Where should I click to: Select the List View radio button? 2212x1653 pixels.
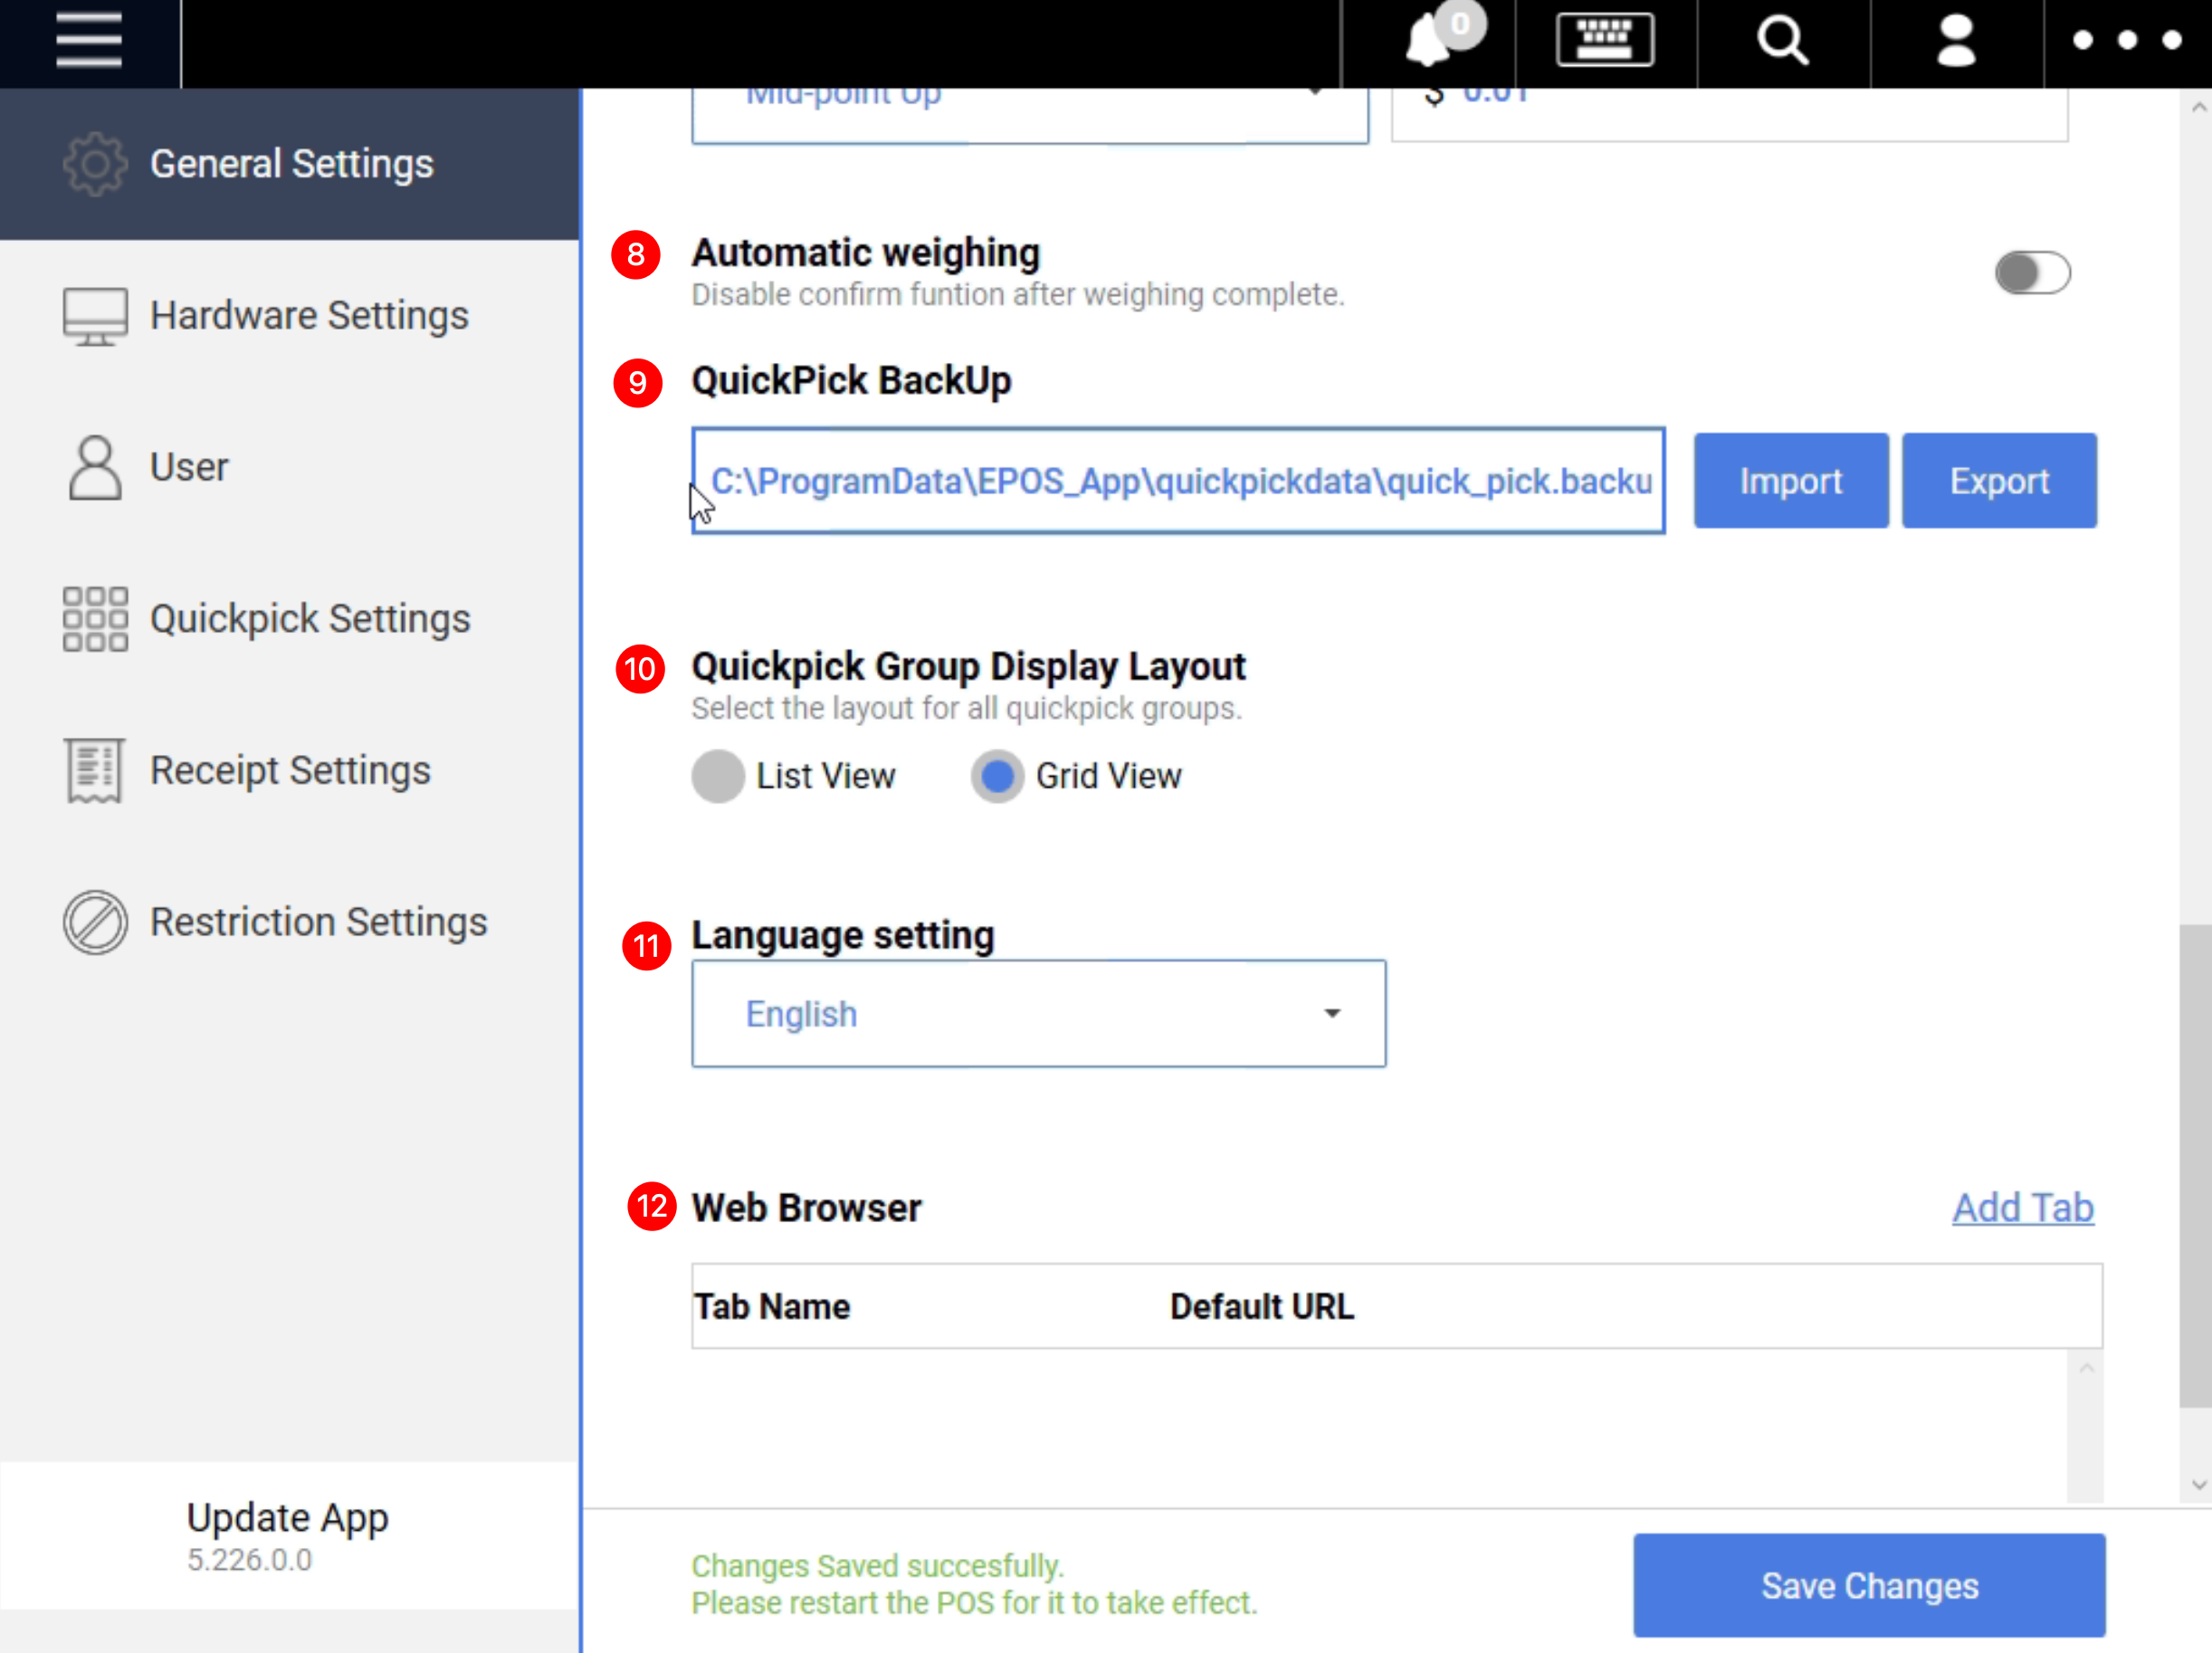tap(717, 776)
